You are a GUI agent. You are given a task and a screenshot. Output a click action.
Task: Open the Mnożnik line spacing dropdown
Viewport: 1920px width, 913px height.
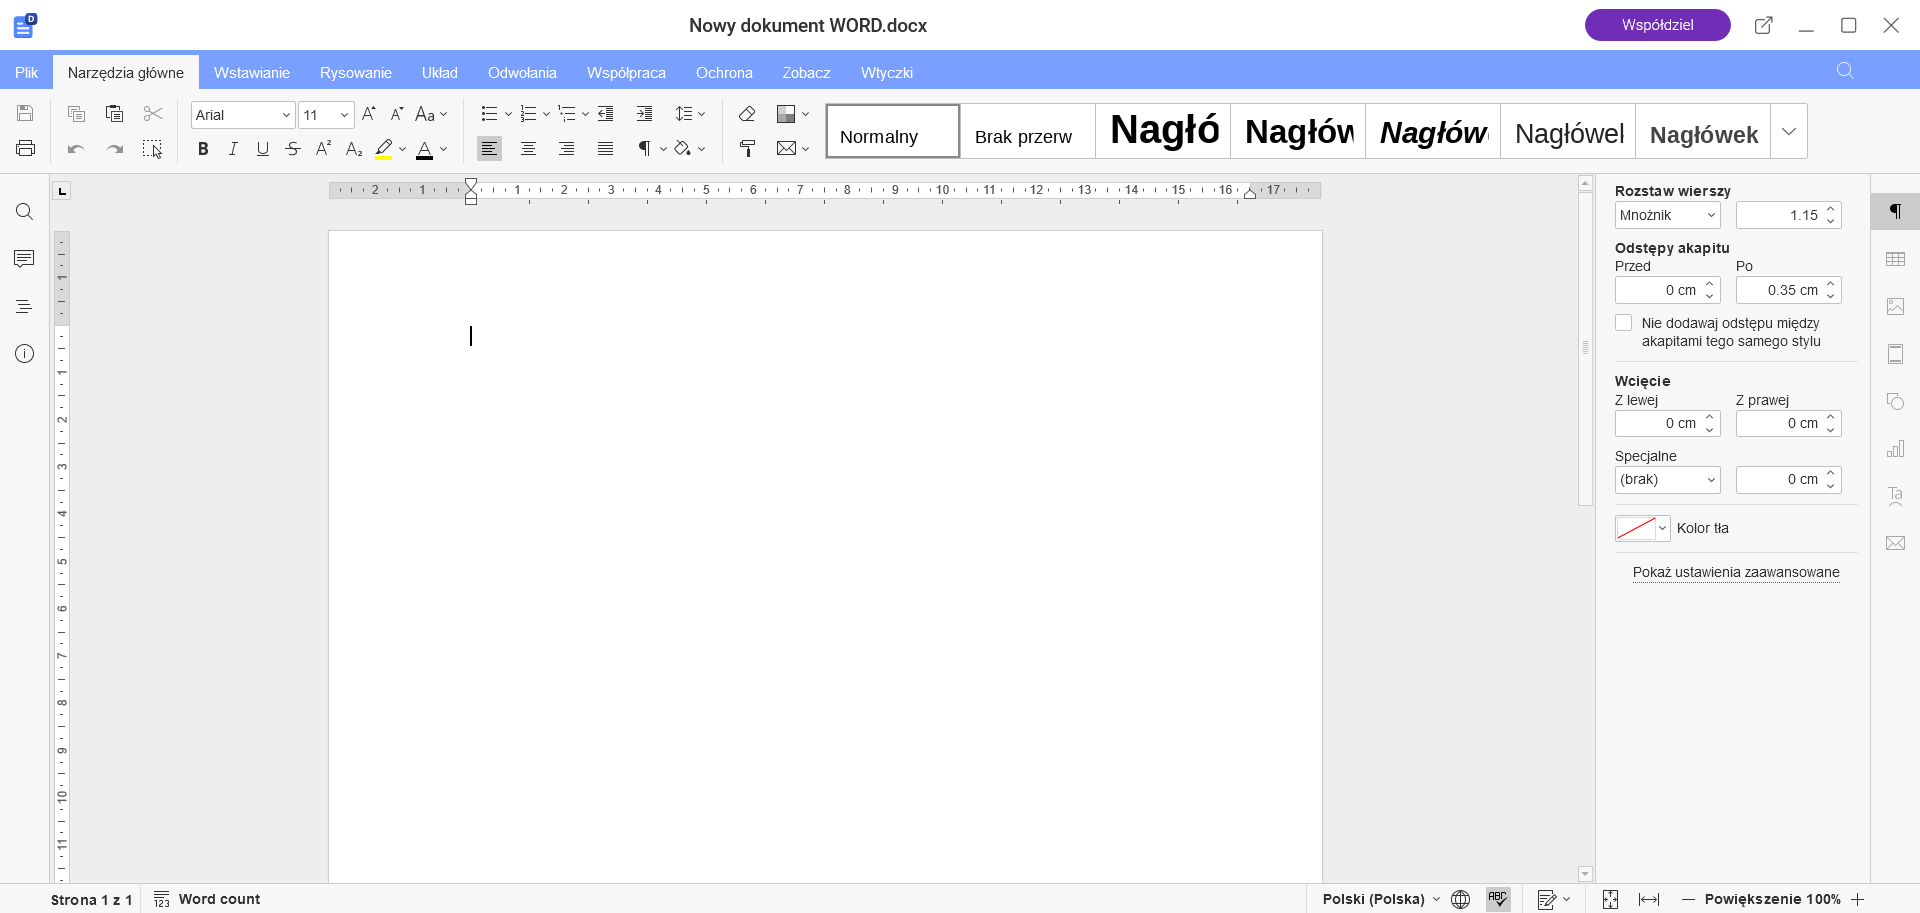[1667, 215]
